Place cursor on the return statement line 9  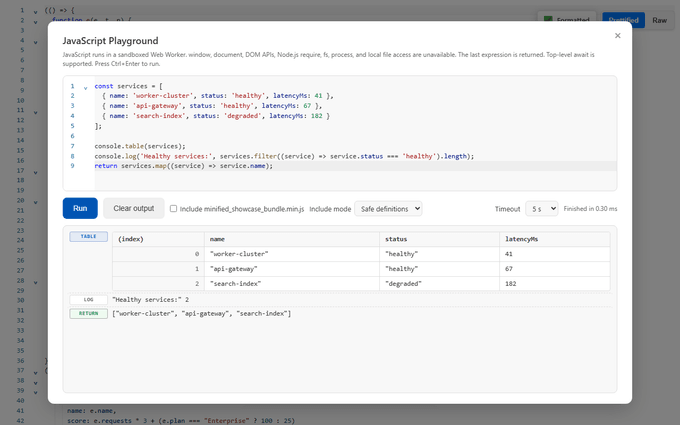184,166
